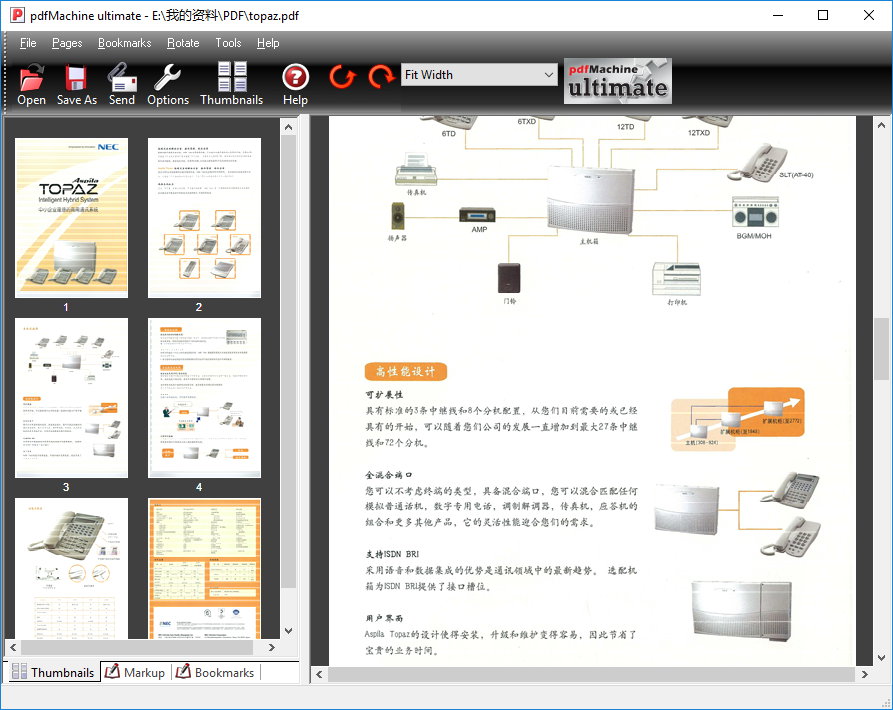Maximize the pdfMachine window
Viewport: 893px width, 710px height.
(823, 15)
